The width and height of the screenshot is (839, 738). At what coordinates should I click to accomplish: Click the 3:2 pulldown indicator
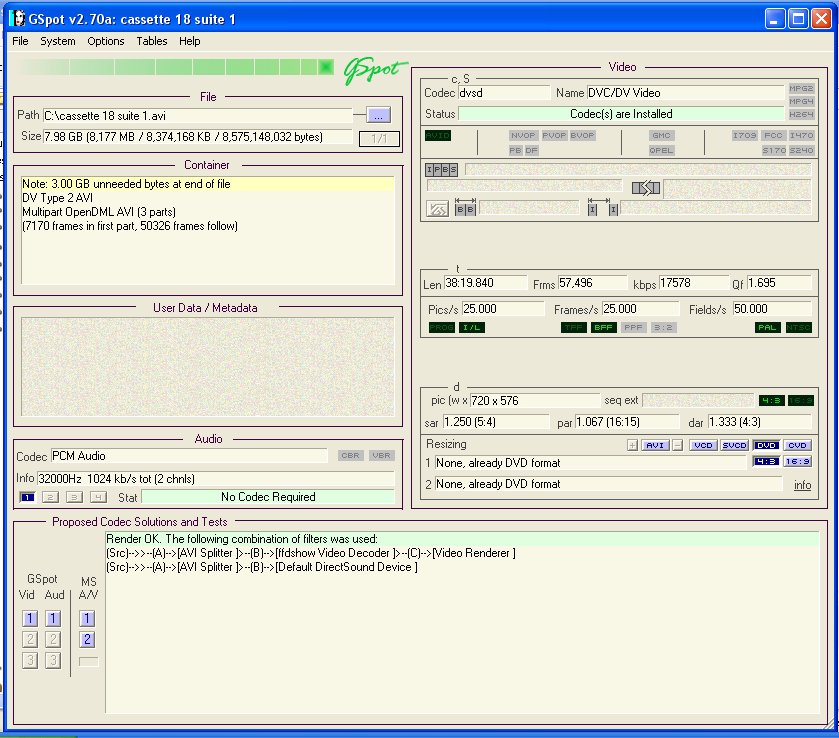663,328
